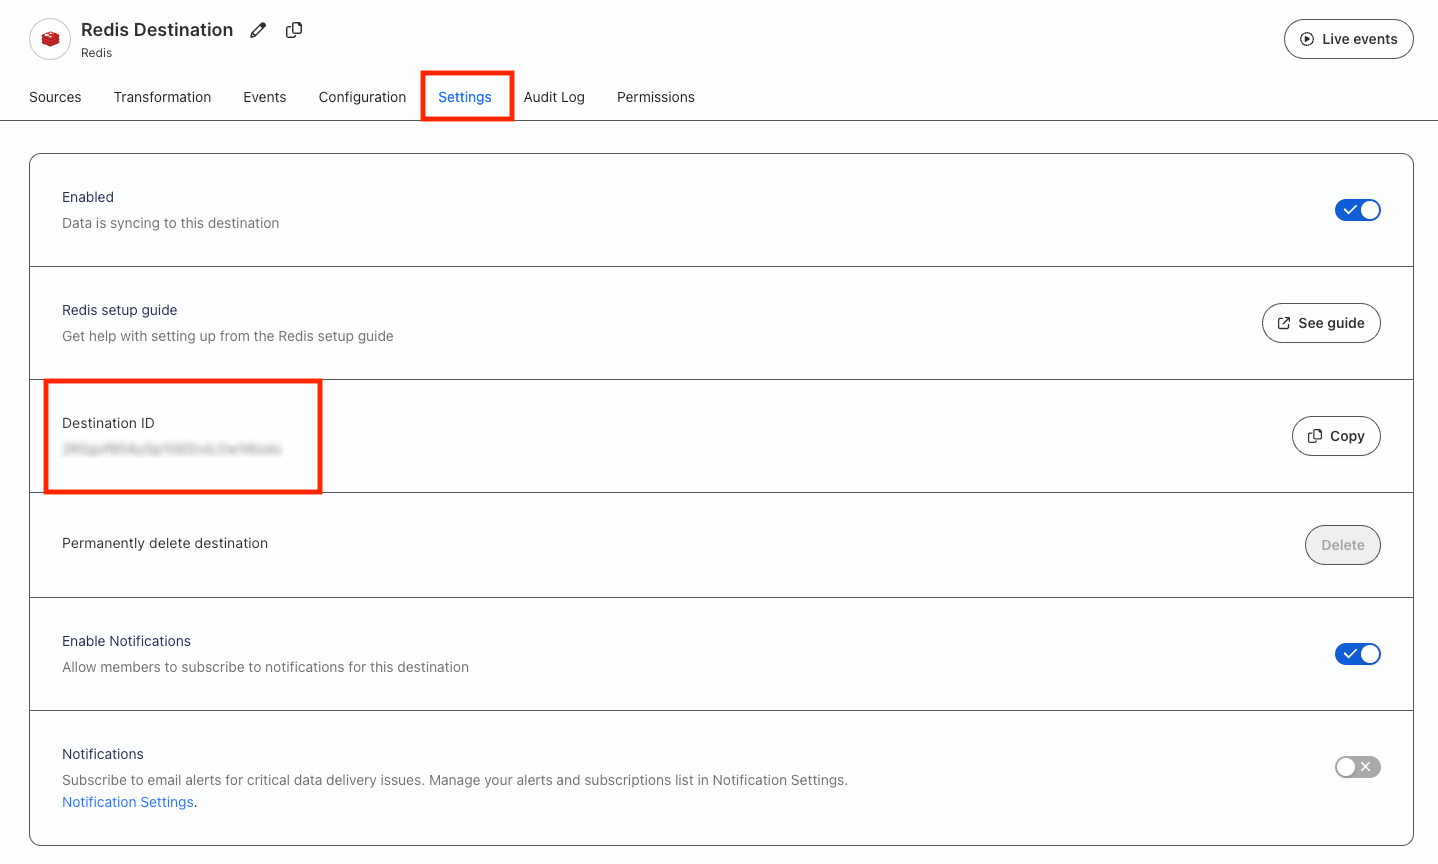Viewport: 1438px width, 864px height.
Task: Click the 'Enabled' setting label
Action: click(88, 197)
